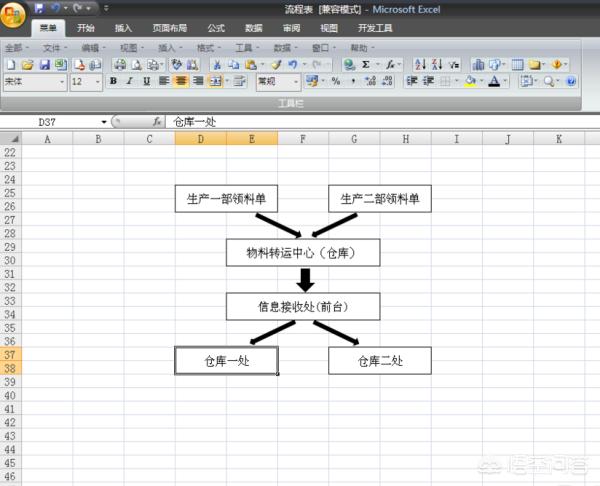Sort ascending with the A-Z icon

click(420, 64)
